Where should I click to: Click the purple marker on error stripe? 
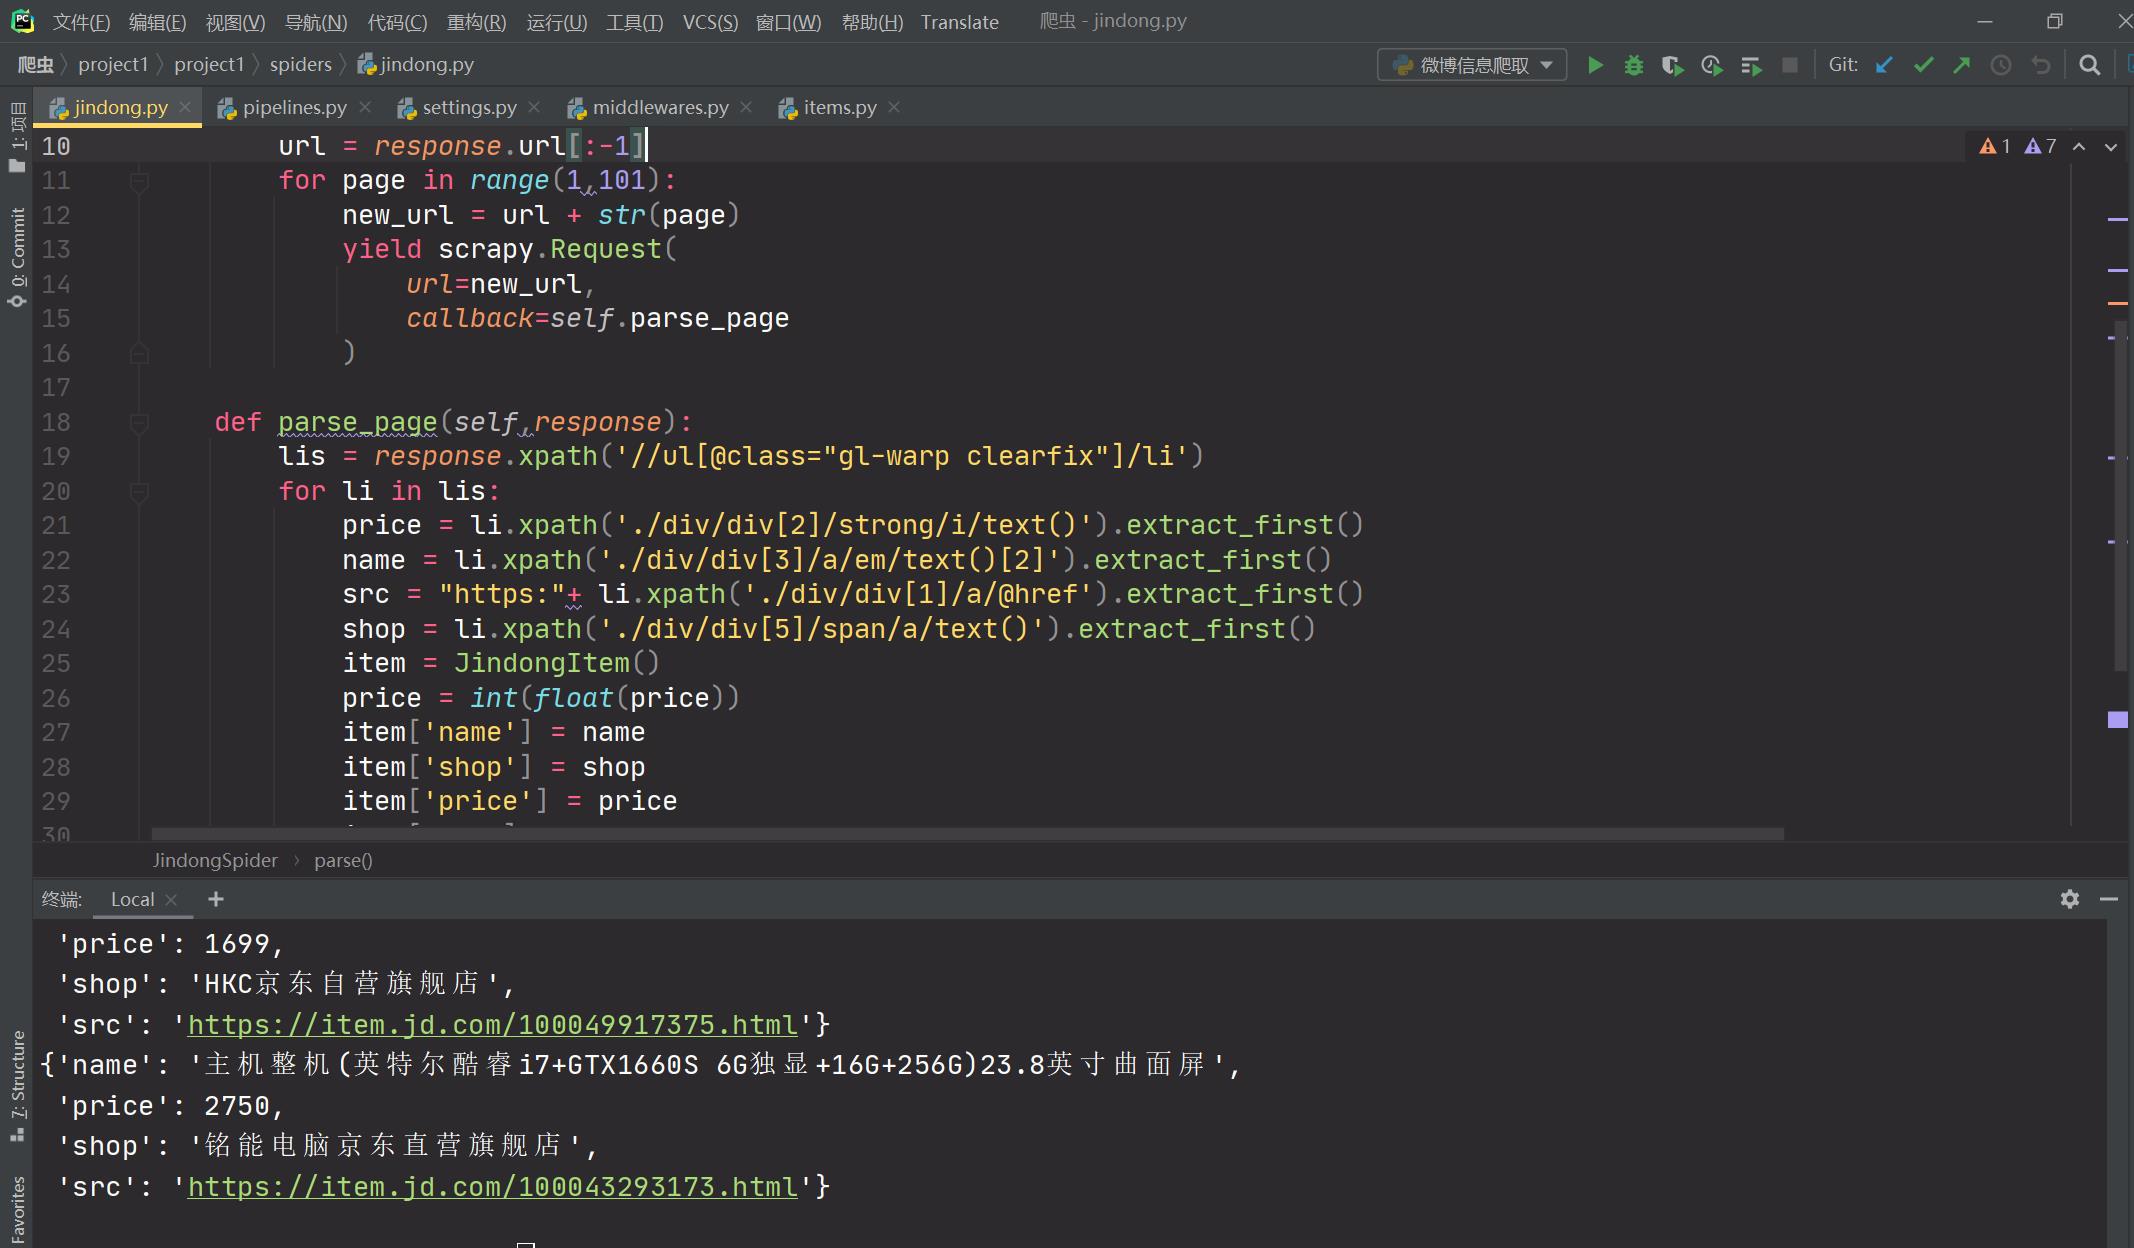(2117, 720)
